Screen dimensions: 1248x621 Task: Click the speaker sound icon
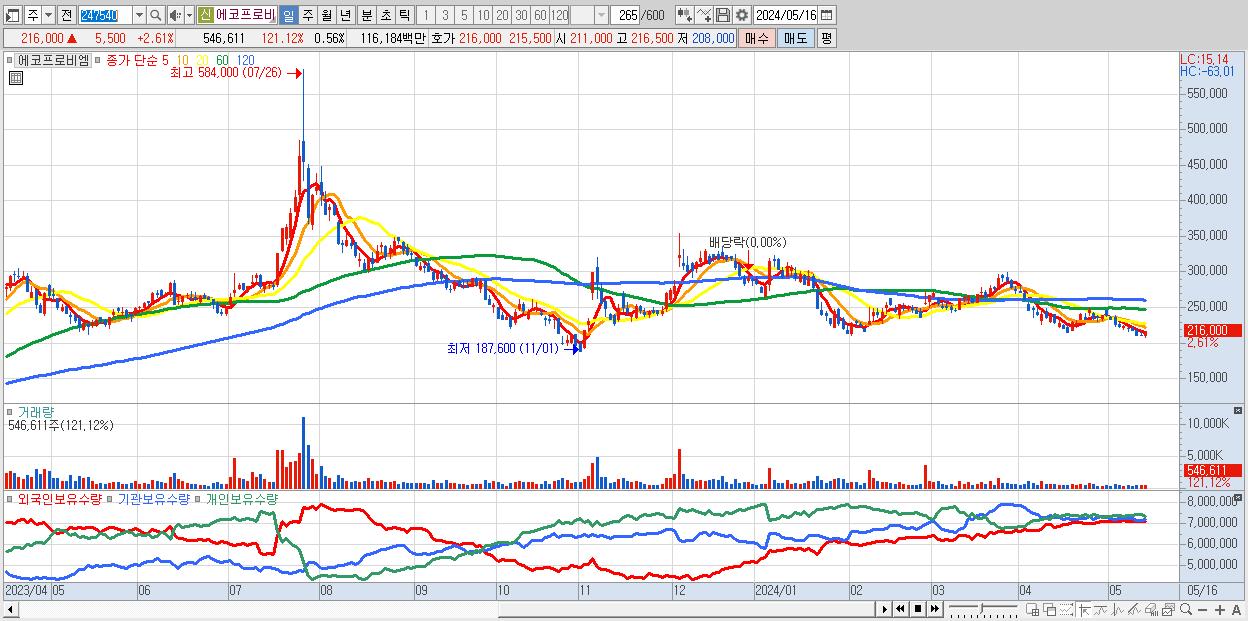[175, 15]
